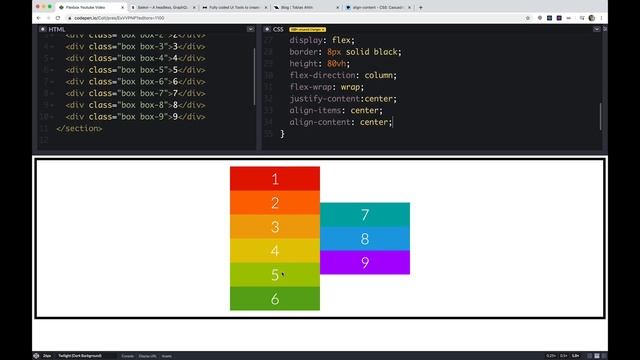Click the box 7 teal preview block
The height and width of the screenshot is (360, 640).
pos(364,215)
